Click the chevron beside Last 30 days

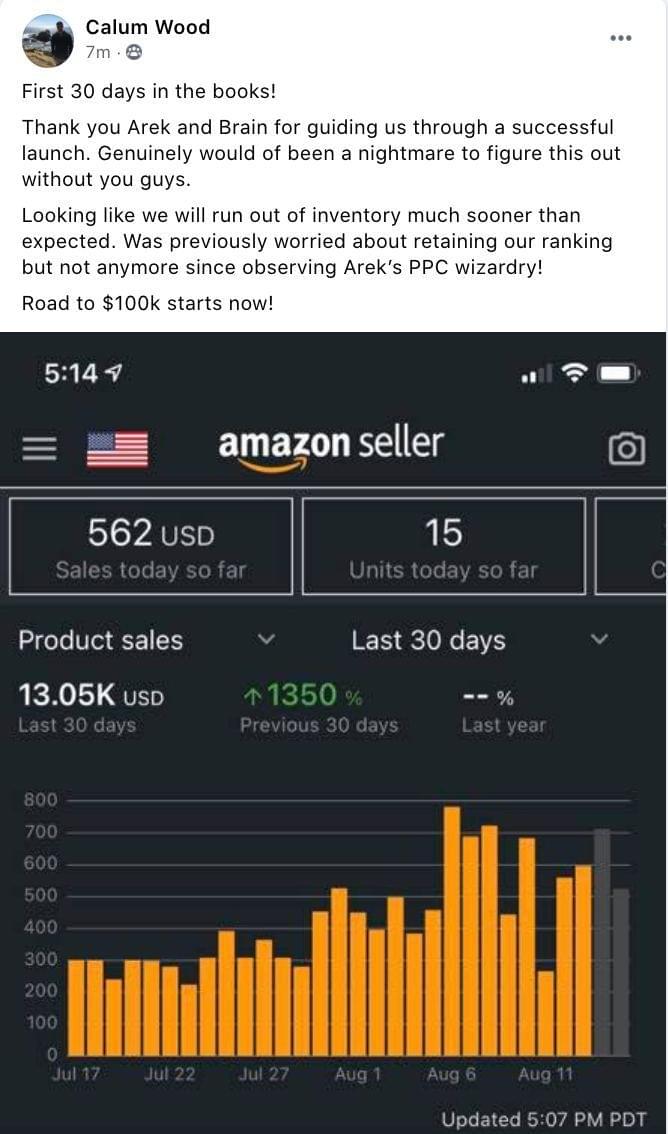click(x=599, y=639)
